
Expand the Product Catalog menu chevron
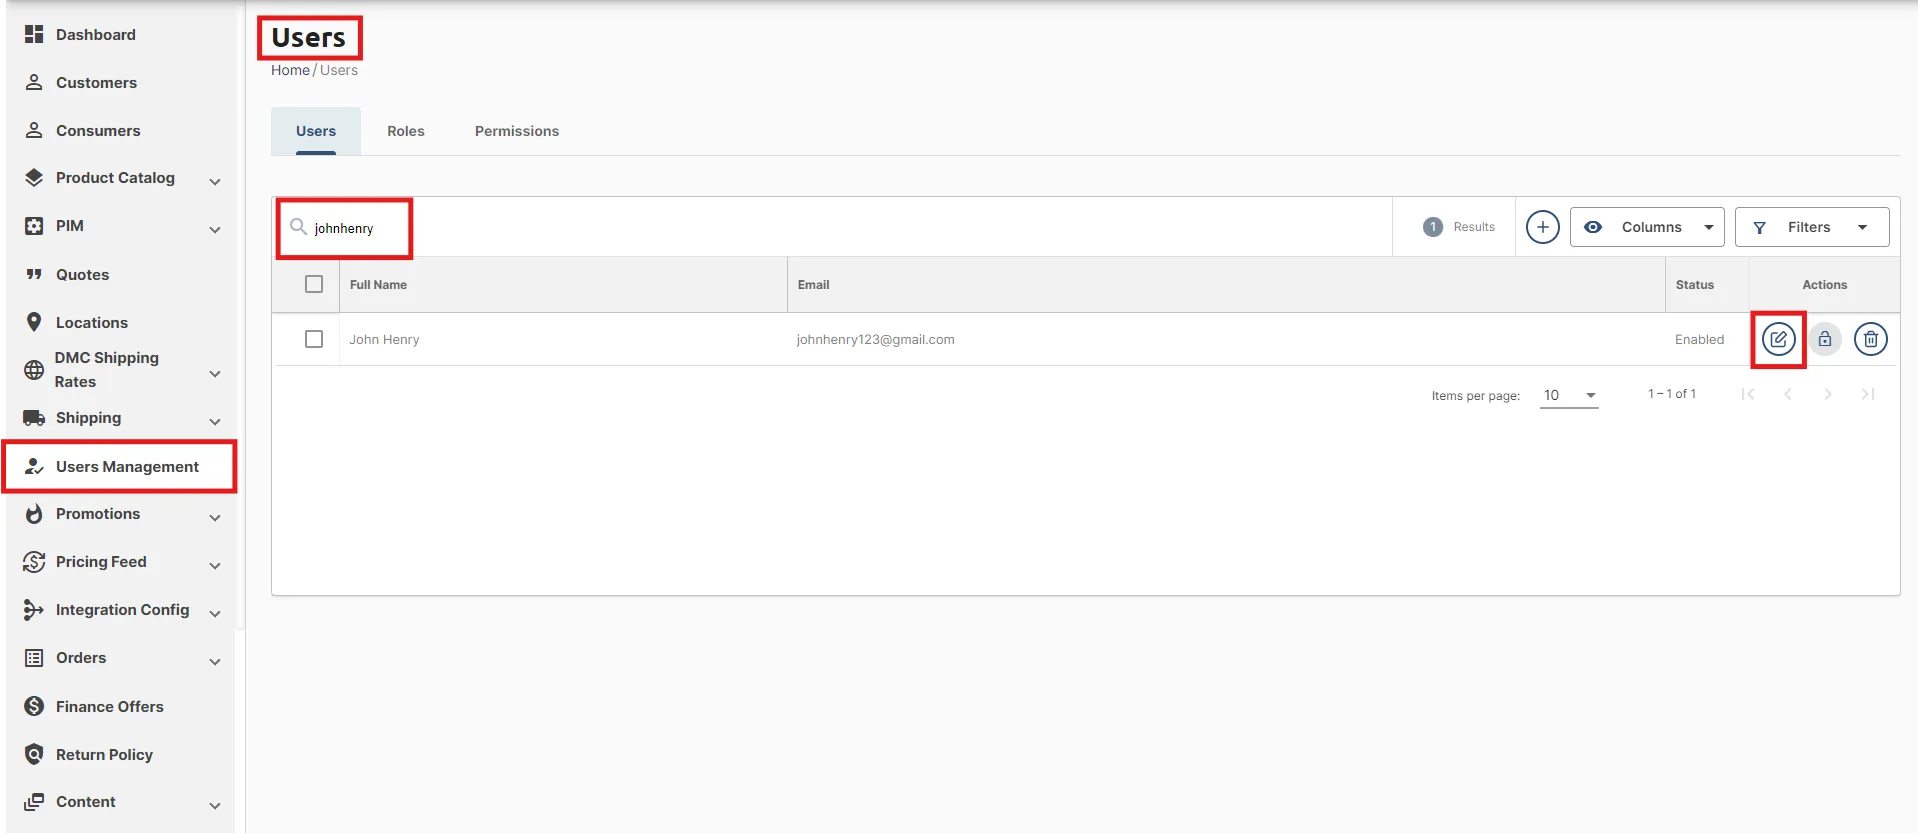215,181
